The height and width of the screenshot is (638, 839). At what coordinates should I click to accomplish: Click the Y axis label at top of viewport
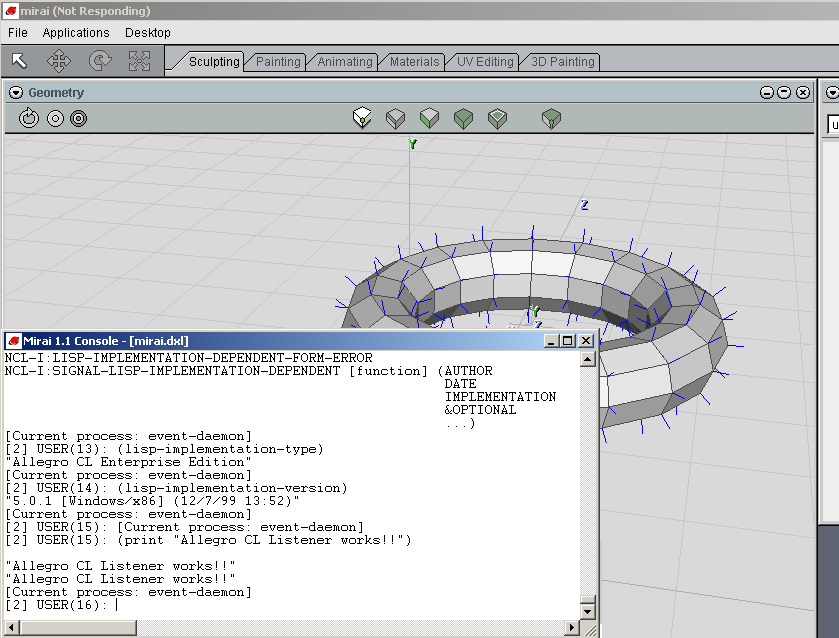[x=413, y=144]
